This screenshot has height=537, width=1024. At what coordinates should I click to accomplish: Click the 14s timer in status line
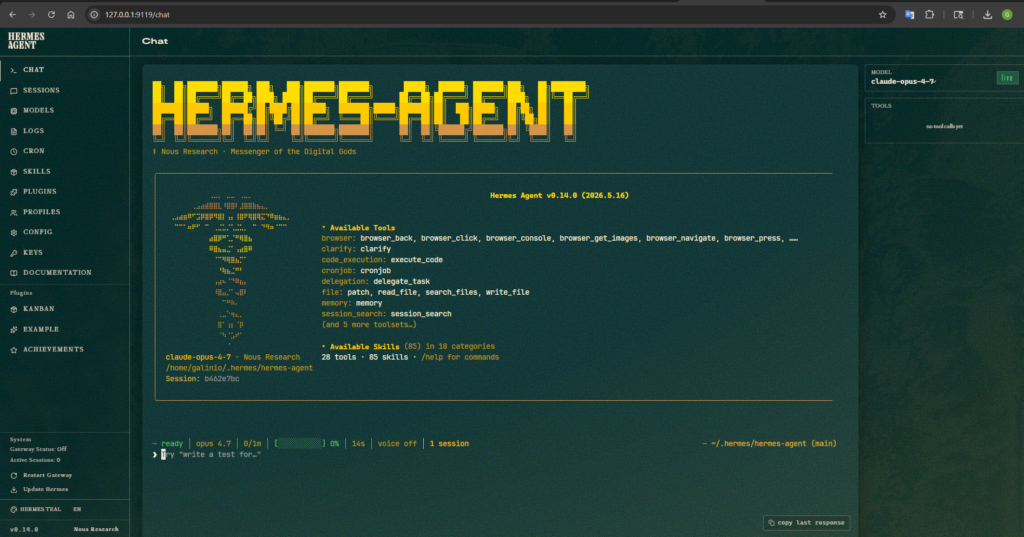point(358,444)
